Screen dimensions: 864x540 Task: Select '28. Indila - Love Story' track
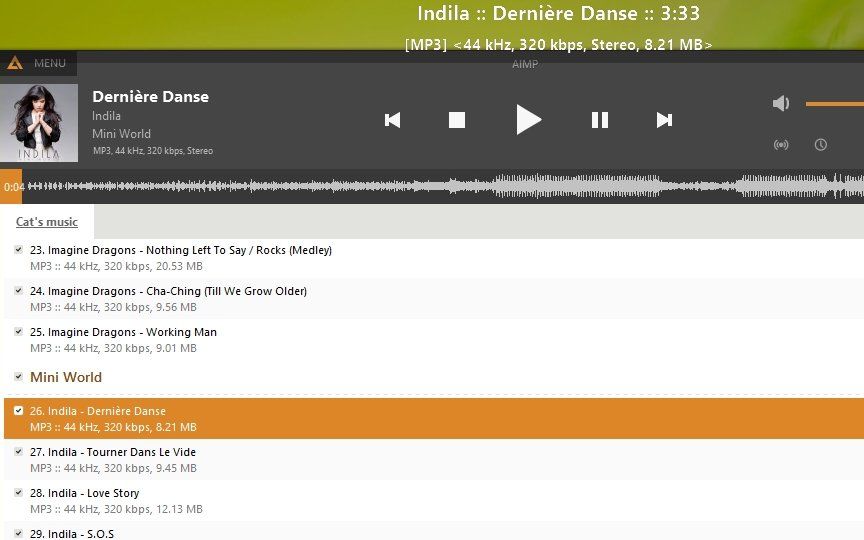[434, 500]
